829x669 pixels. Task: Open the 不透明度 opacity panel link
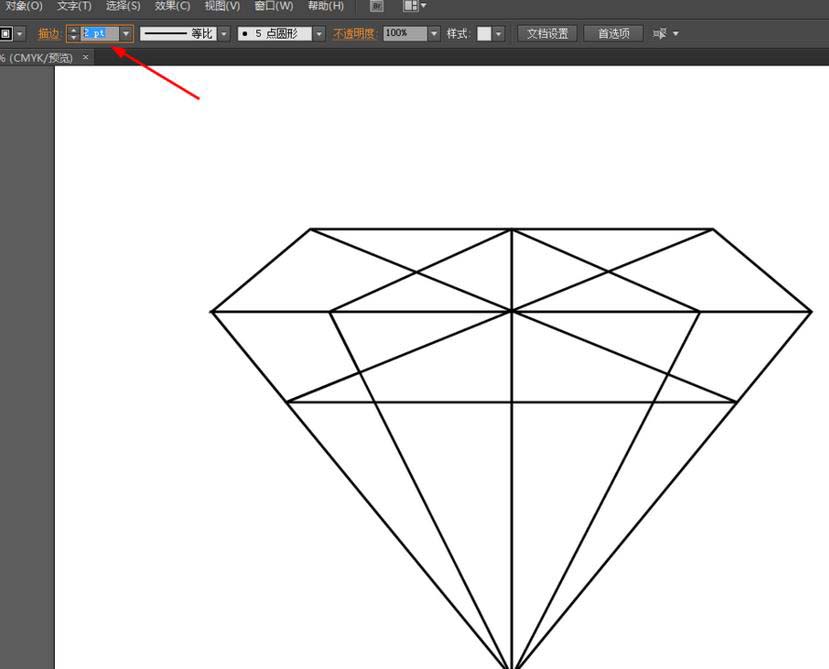tap(354, 34)
